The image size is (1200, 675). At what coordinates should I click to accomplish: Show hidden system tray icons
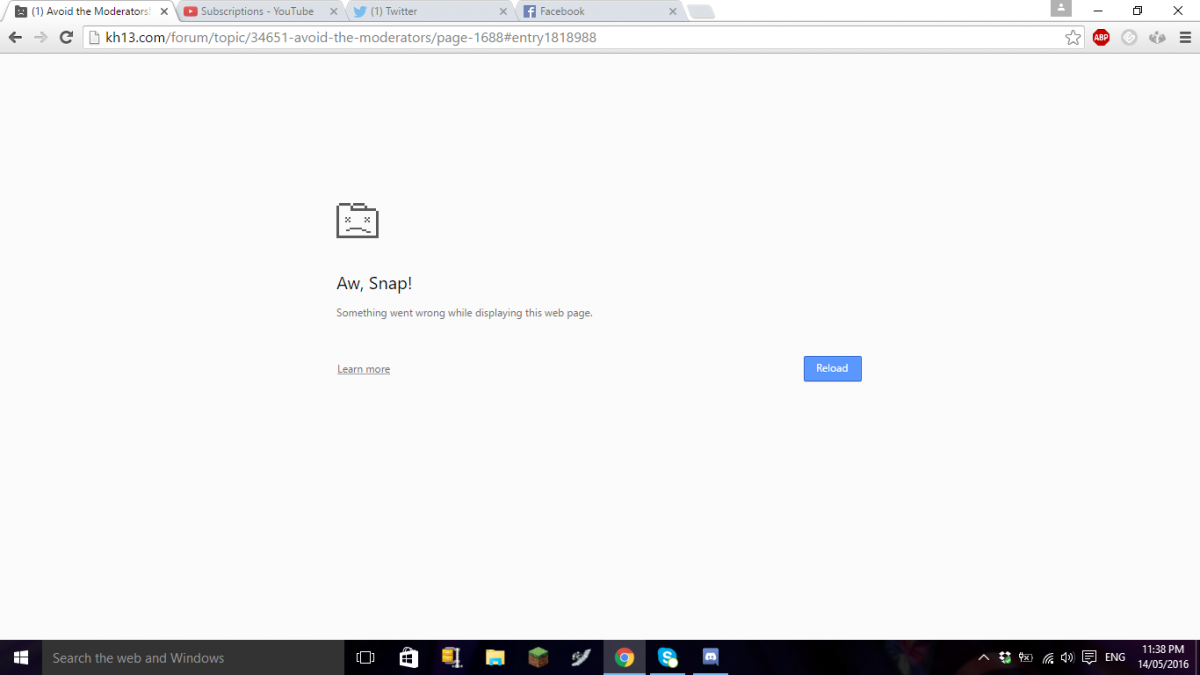pos(983,658)
